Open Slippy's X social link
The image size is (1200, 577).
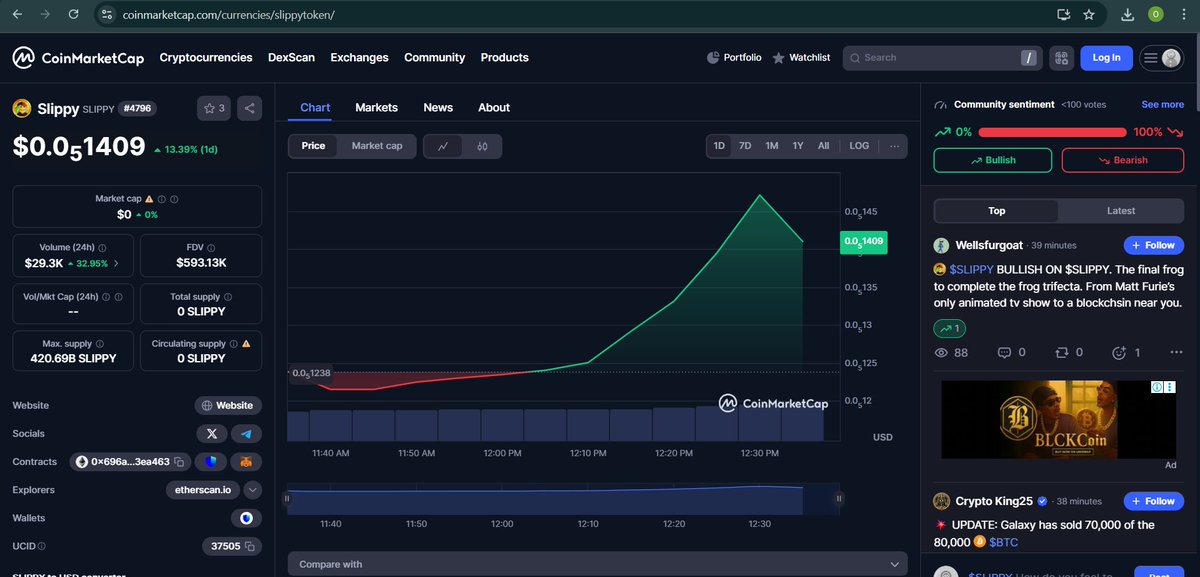pos(211,434)
